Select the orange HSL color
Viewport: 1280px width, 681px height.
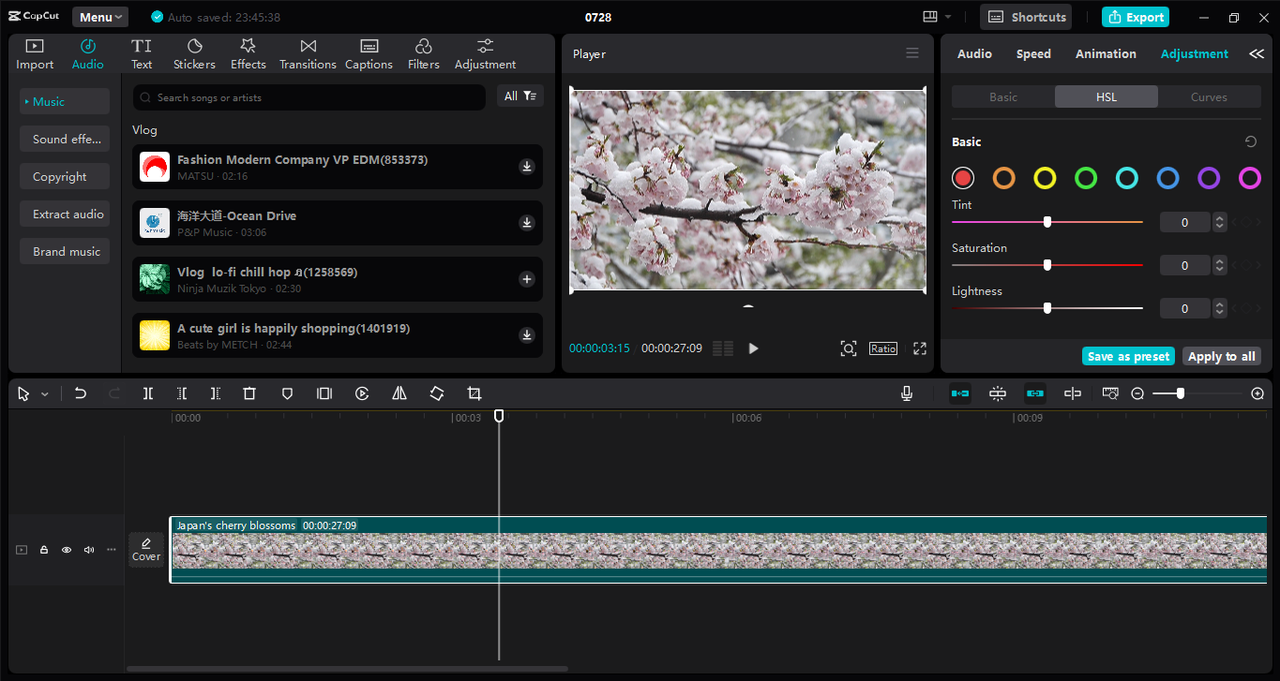(1004, 178)
